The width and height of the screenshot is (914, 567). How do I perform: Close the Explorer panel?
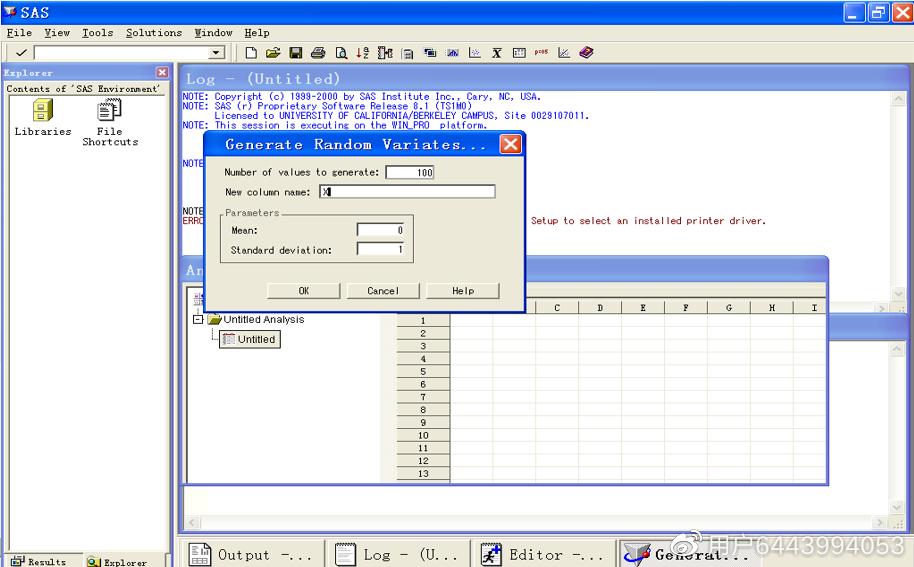[162, 72]
